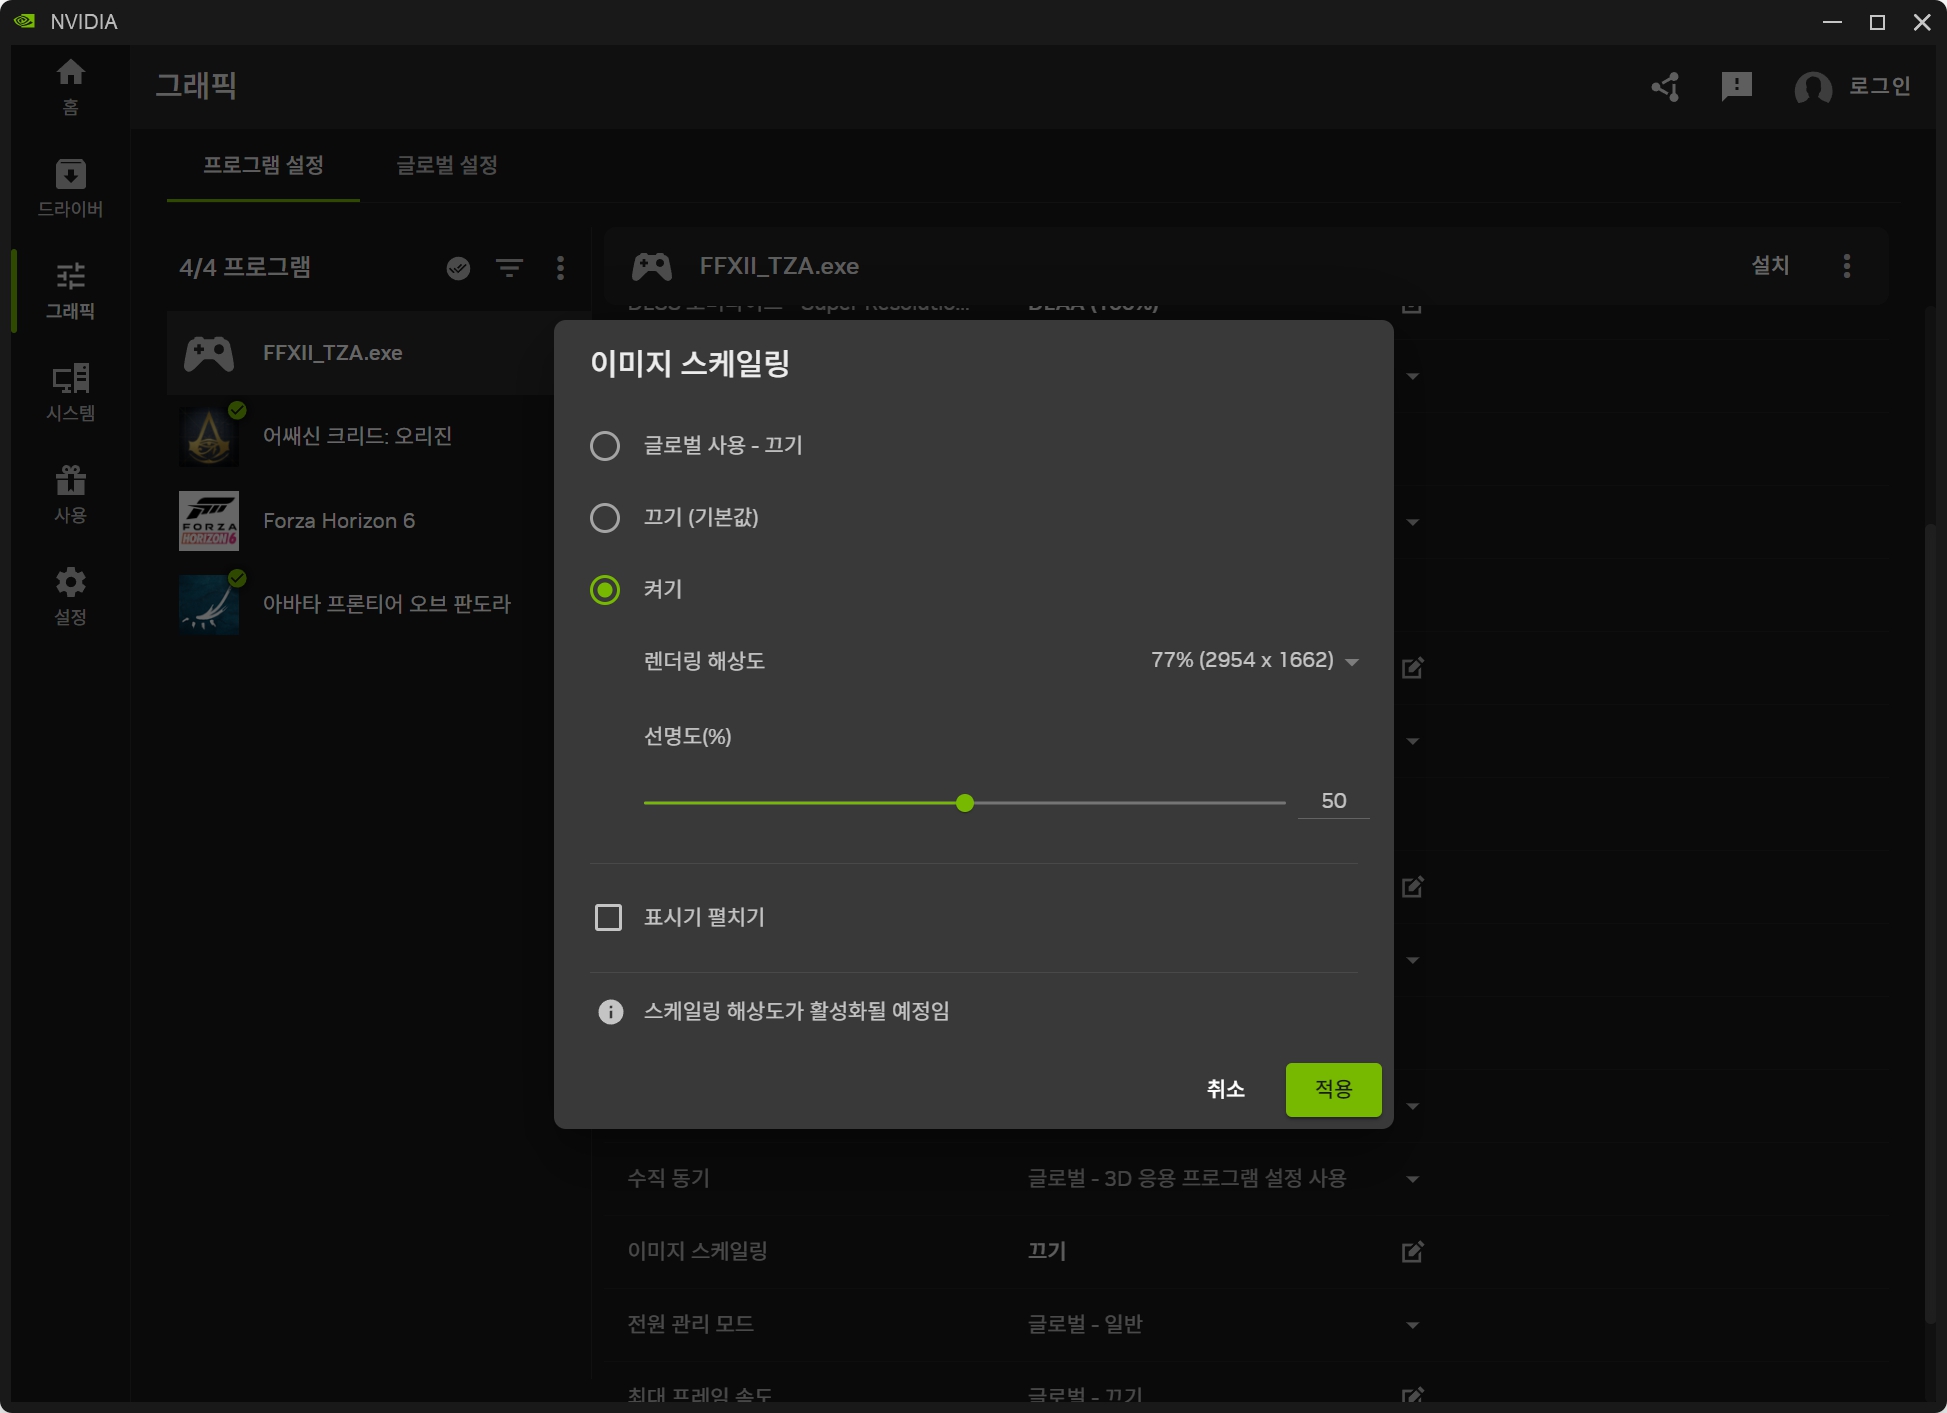The height and width of the screenshot is (1413, 1947).
Task: Click the 취소 button
Action: [1226, 1089]
